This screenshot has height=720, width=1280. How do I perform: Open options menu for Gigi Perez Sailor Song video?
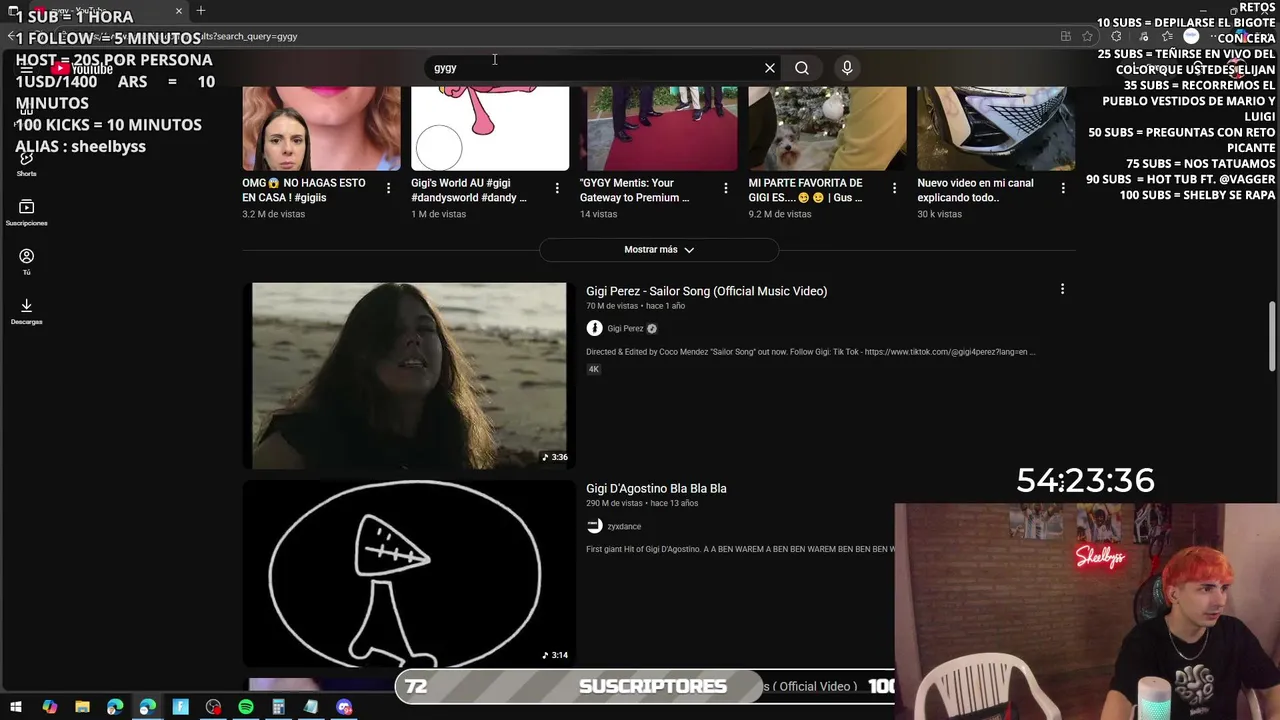[x=1062, y=289]
